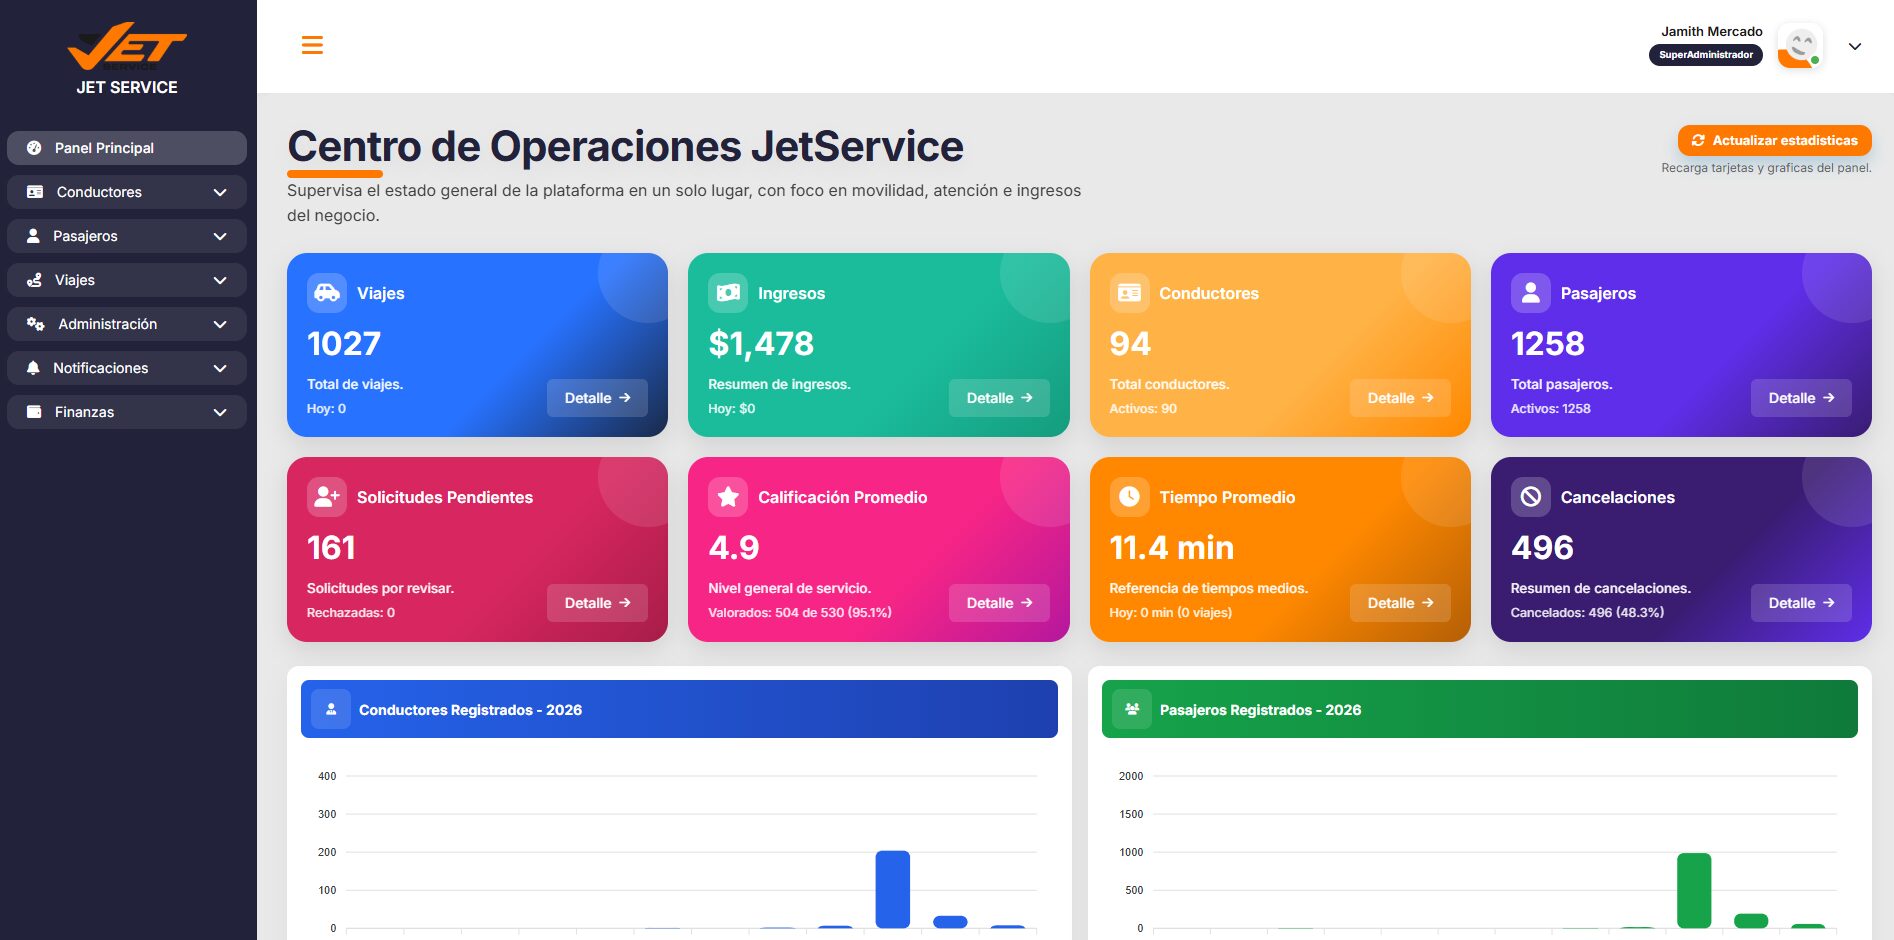
Task: Click the tallest green bar in Pasajeros chart
Action: click(x=1694, y=890)
